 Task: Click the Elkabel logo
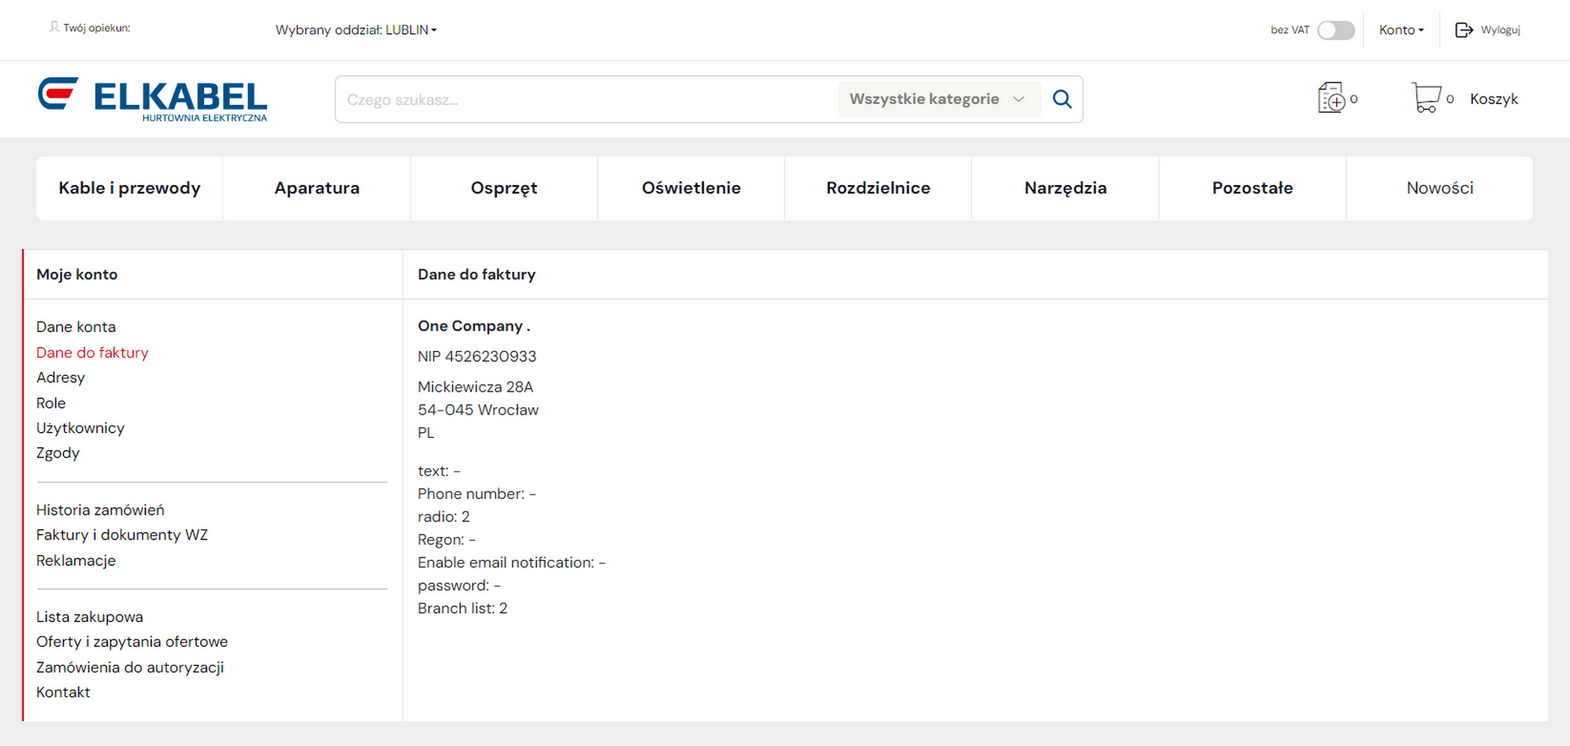click(x=153, y=99)
